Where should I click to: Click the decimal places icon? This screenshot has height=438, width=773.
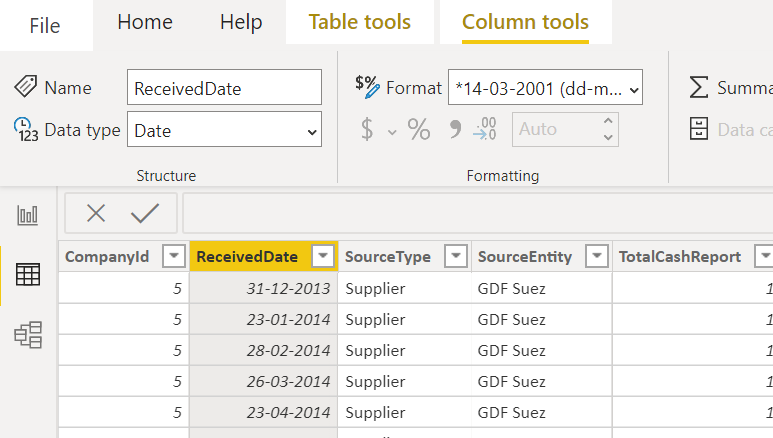click(485, 129)
